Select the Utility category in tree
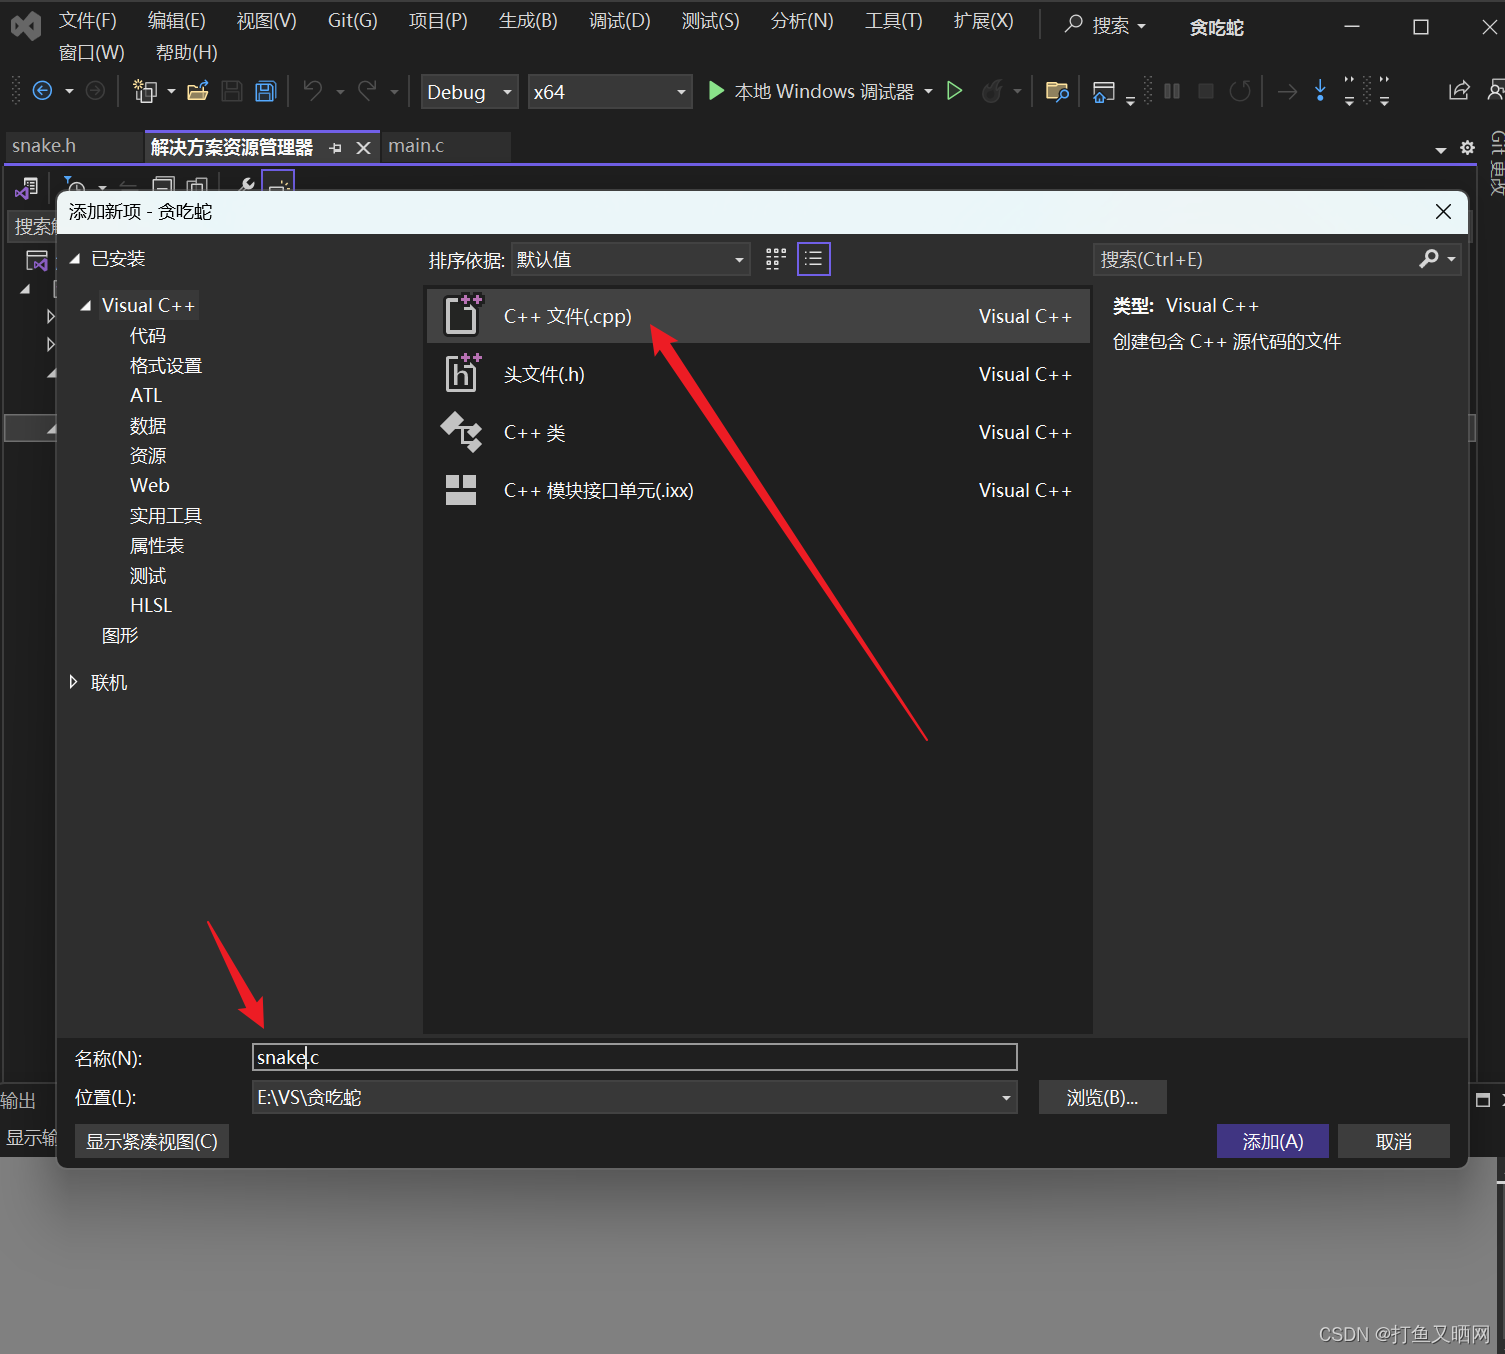Image resolution: width=1505 pixels, height=1354 pixels. pos(166,516)
